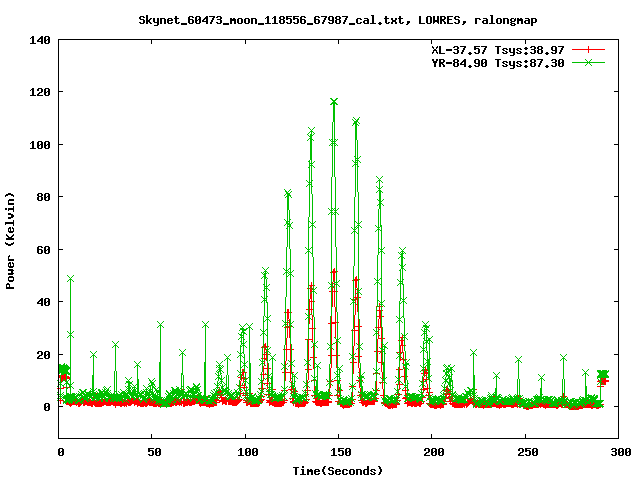Screen dimensions: 640x480
Task: Click the x-axis tick label 150
Action: coord(340,452)
